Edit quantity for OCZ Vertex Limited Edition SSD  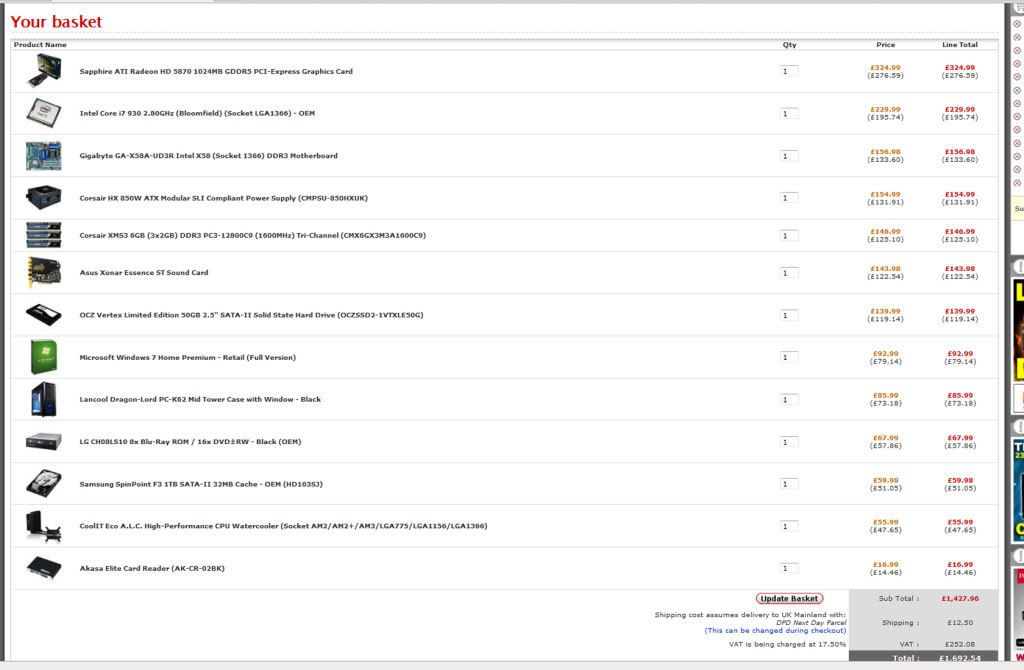point(789,315)
